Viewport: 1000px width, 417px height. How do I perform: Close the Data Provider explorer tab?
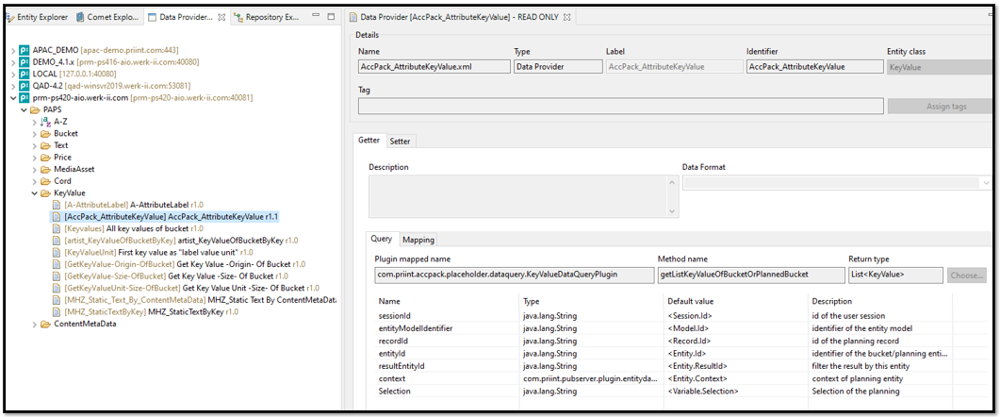222,17
